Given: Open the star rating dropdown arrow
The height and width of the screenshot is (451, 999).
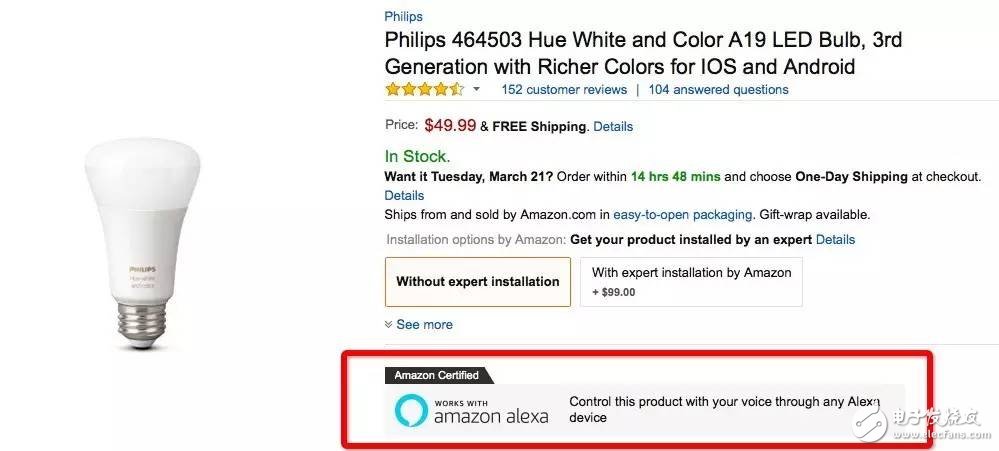Looking at the screenshot, I should pyautogui.click(x=476, y=89).
